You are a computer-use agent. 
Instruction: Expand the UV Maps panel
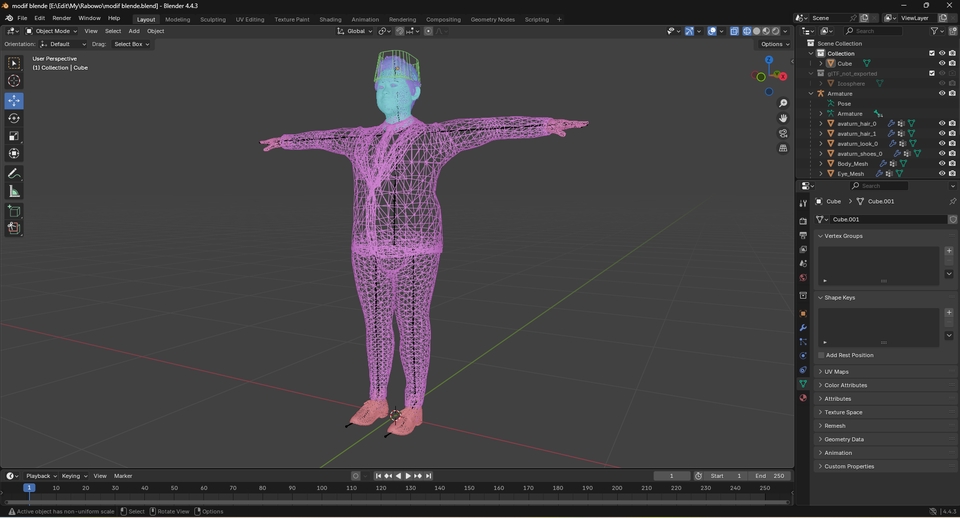tap(837, 372)
